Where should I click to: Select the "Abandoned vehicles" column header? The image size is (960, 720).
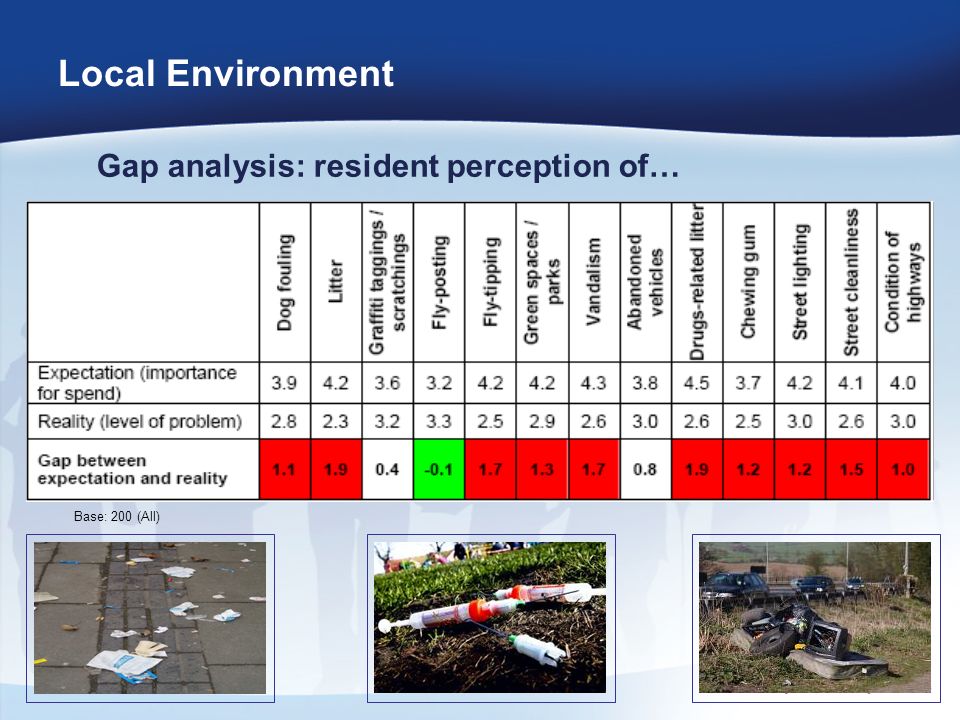(x=645, y=282)
